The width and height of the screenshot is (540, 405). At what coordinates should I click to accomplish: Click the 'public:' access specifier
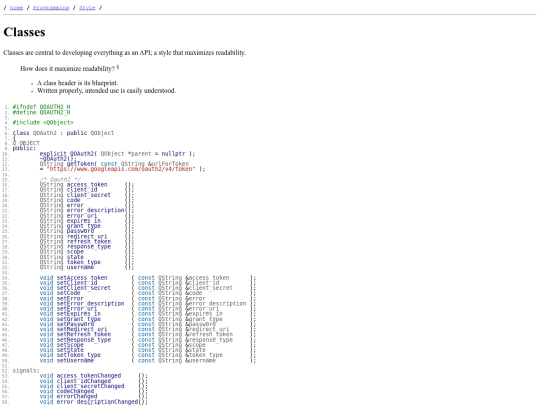[x=24, y=148]
